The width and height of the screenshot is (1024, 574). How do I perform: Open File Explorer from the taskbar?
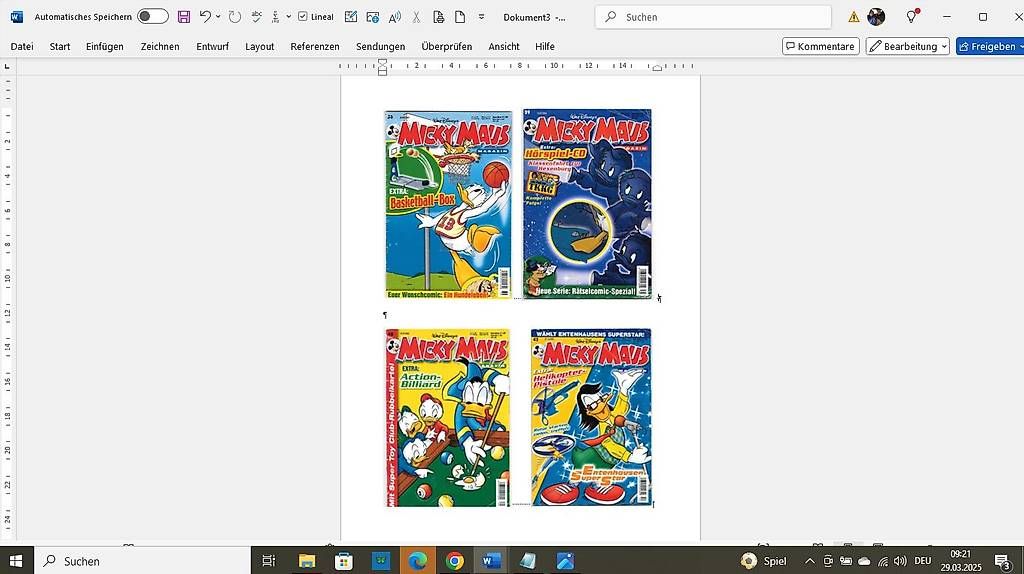306,561
